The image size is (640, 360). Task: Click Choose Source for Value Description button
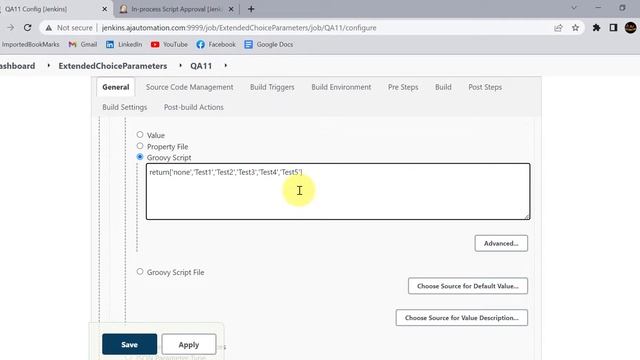click(462, 318)
